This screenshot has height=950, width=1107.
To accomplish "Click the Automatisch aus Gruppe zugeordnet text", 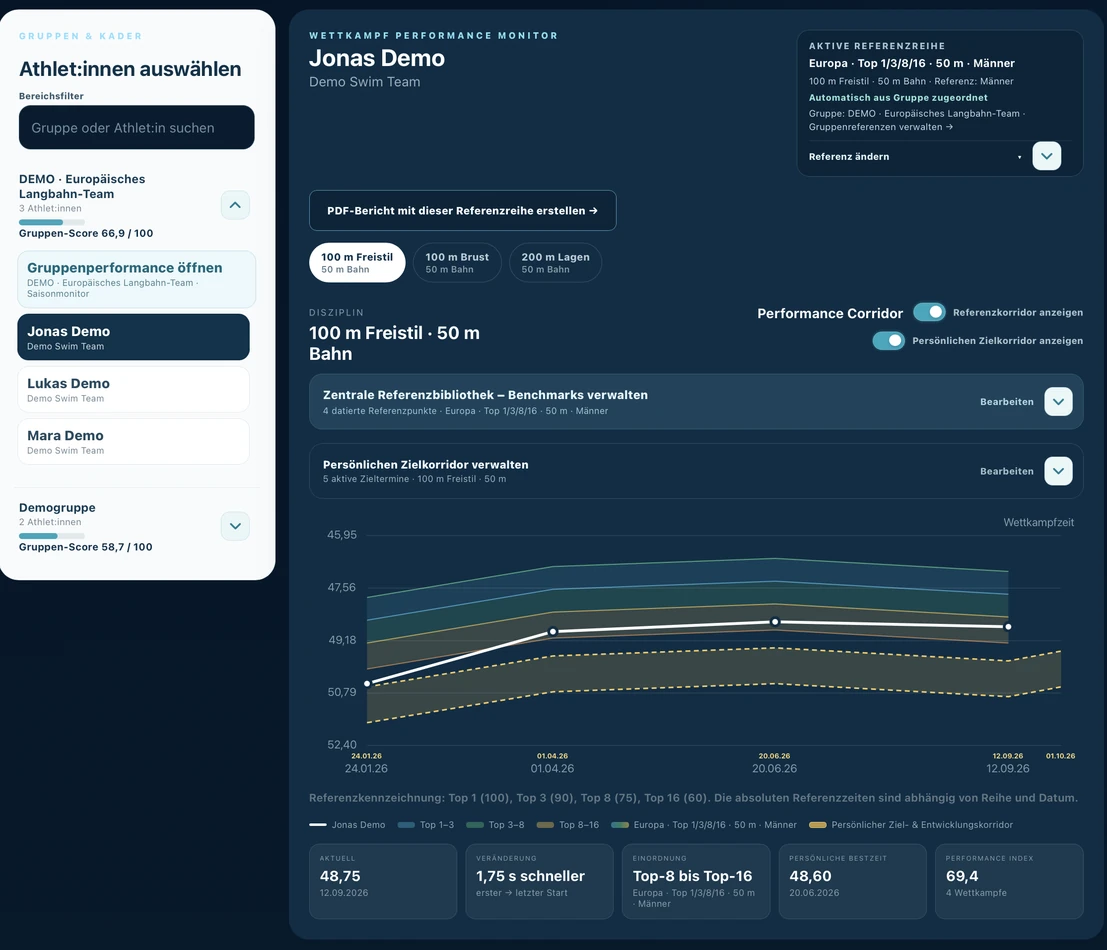I will [898, 97].
